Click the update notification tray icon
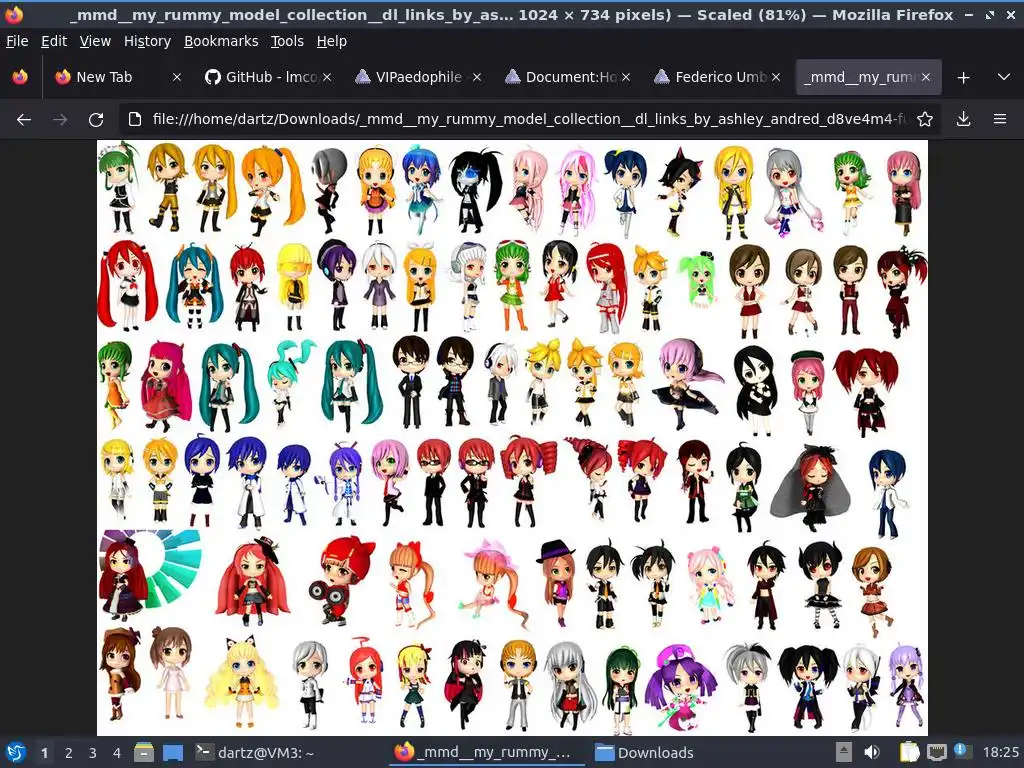The height and width of the screenshot is (768, 1024). pos(962,751)
